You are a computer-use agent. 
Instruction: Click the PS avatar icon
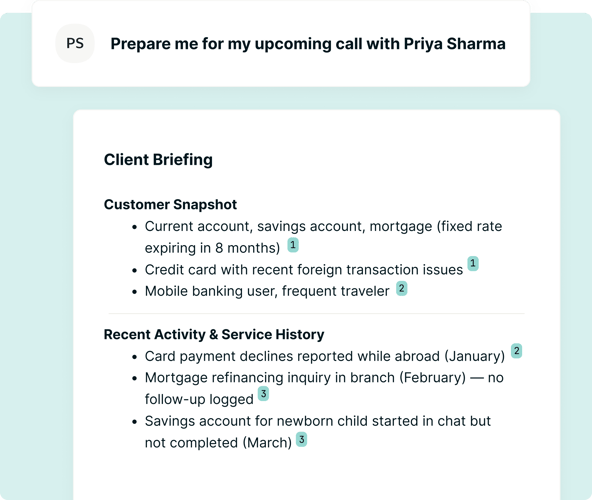pos(75,43)
